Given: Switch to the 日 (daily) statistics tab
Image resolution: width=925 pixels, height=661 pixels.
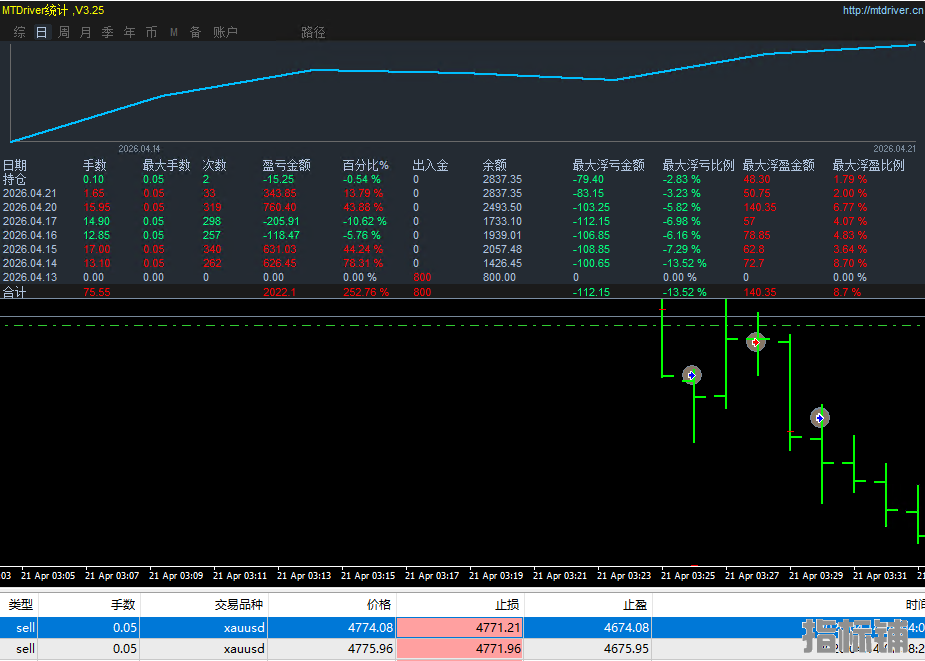Looking at the screenshot, I should tap(41, 32).
